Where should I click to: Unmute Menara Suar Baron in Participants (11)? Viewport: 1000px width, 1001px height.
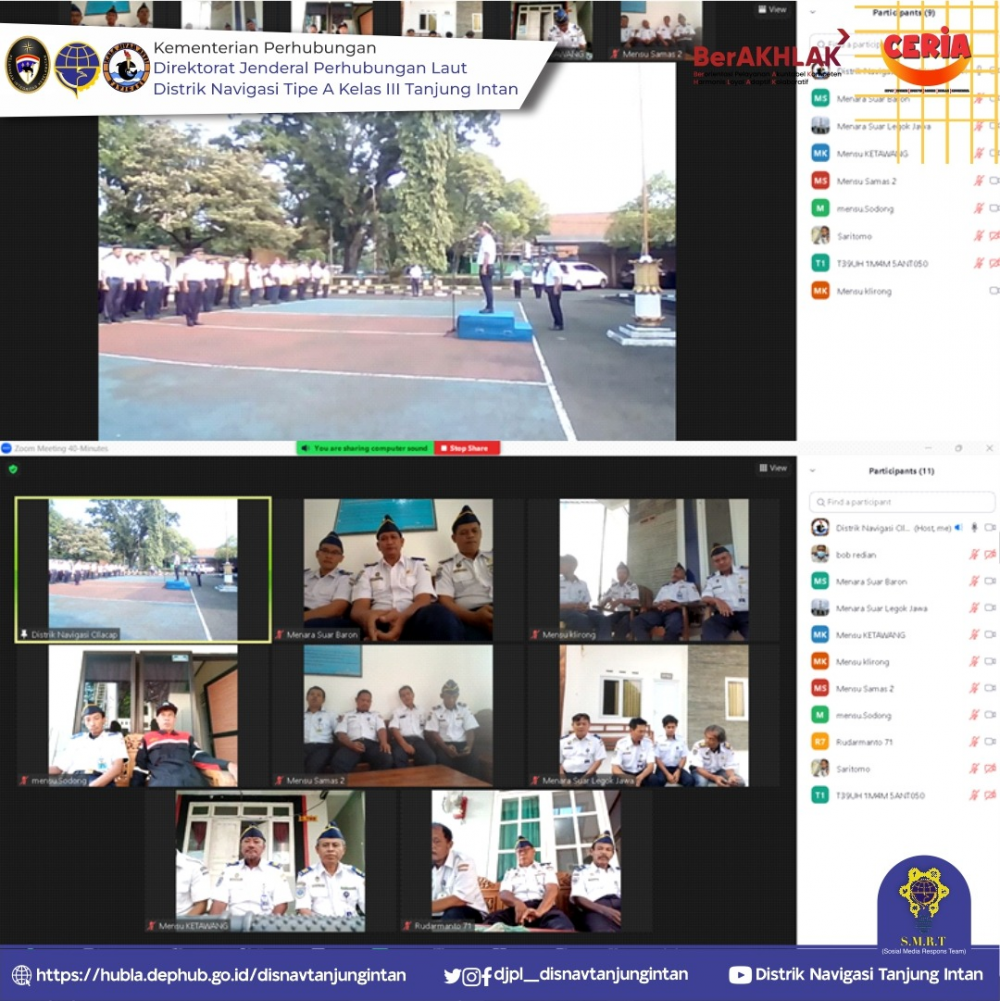974,581
